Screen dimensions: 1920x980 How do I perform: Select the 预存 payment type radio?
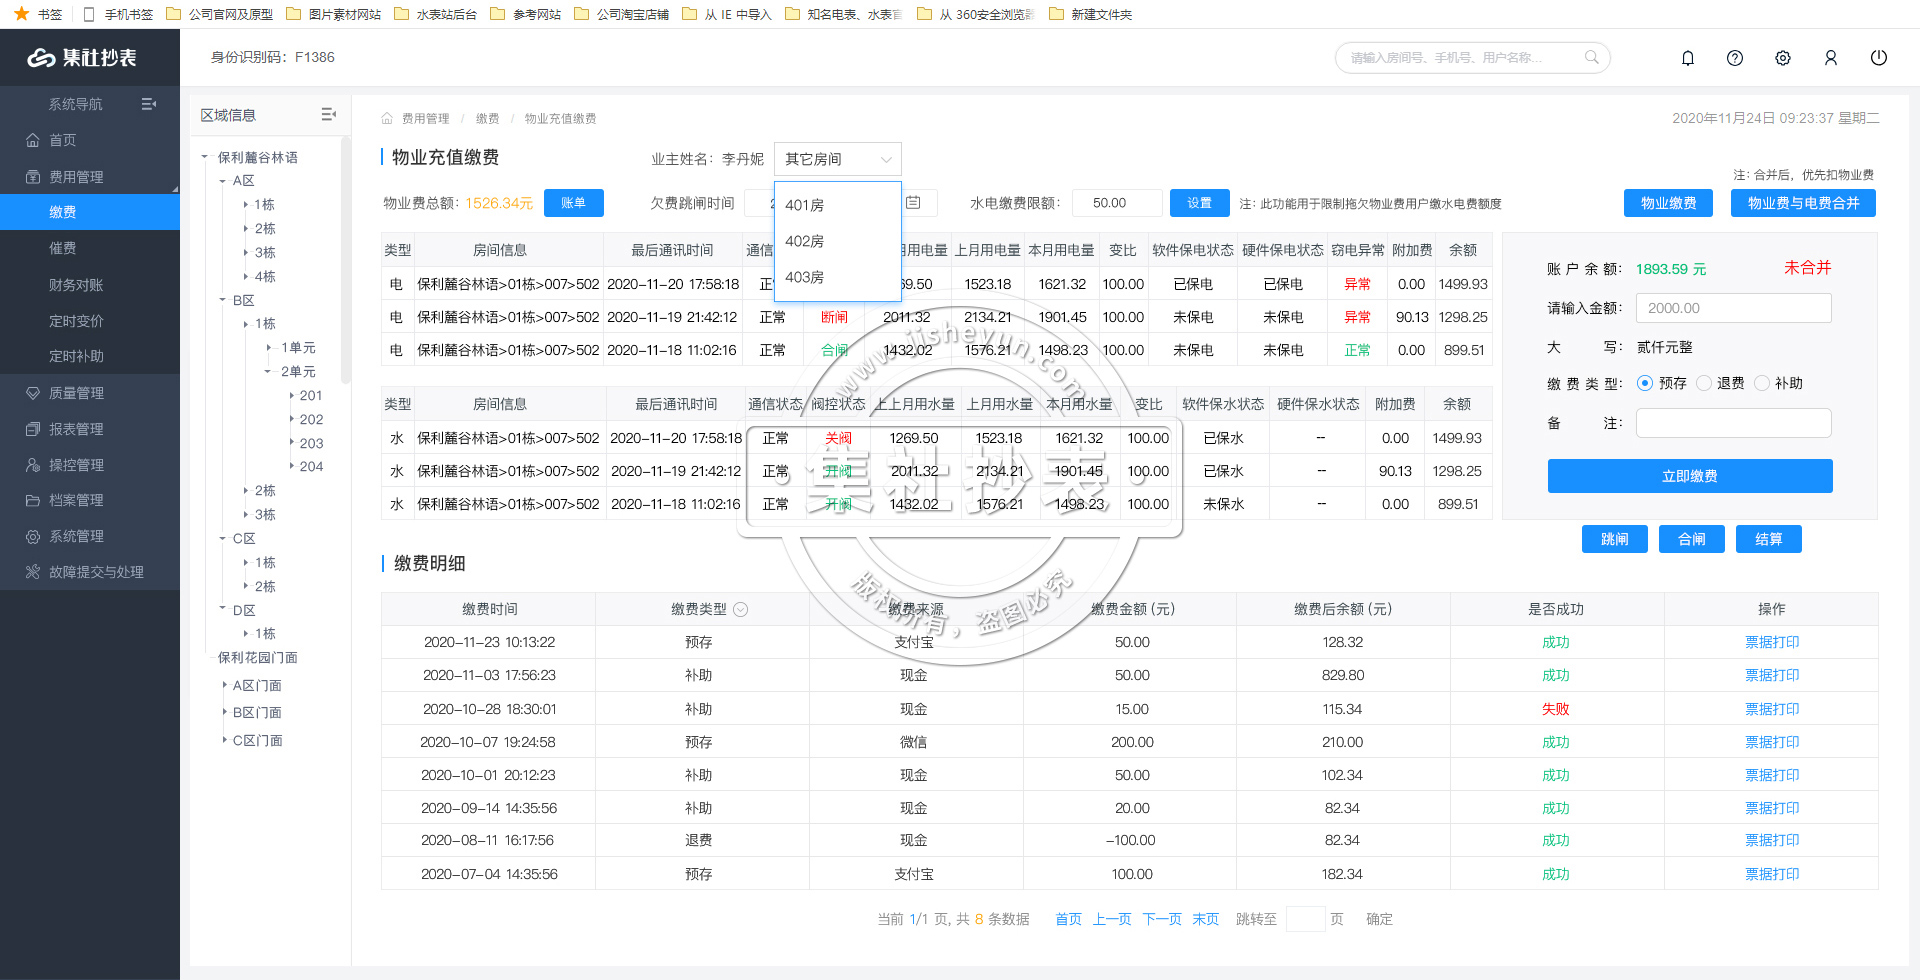(x=1645, y=383)
